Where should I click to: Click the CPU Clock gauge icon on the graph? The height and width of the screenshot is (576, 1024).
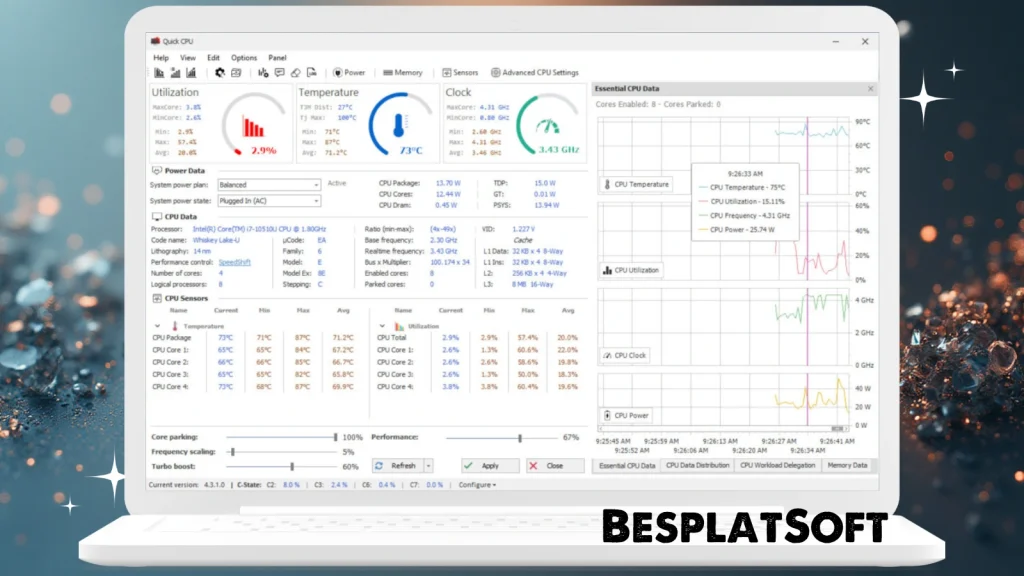pyautogui.click(x=606, y=355)
